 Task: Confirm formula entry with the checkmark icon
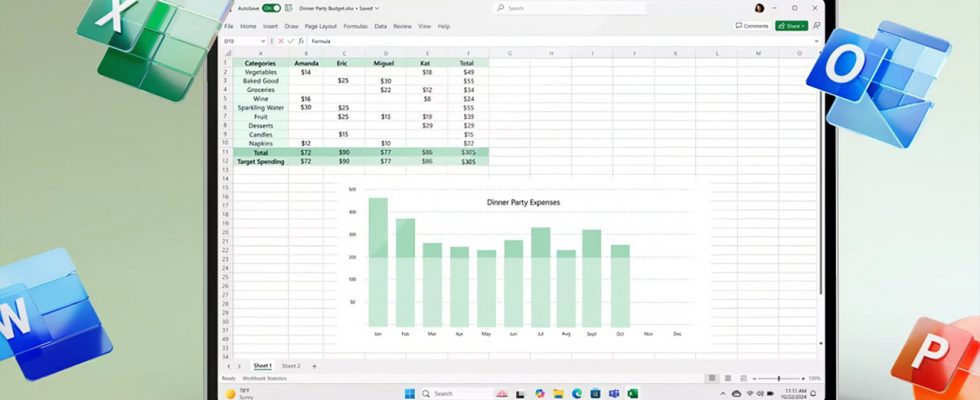pos(290,41)
